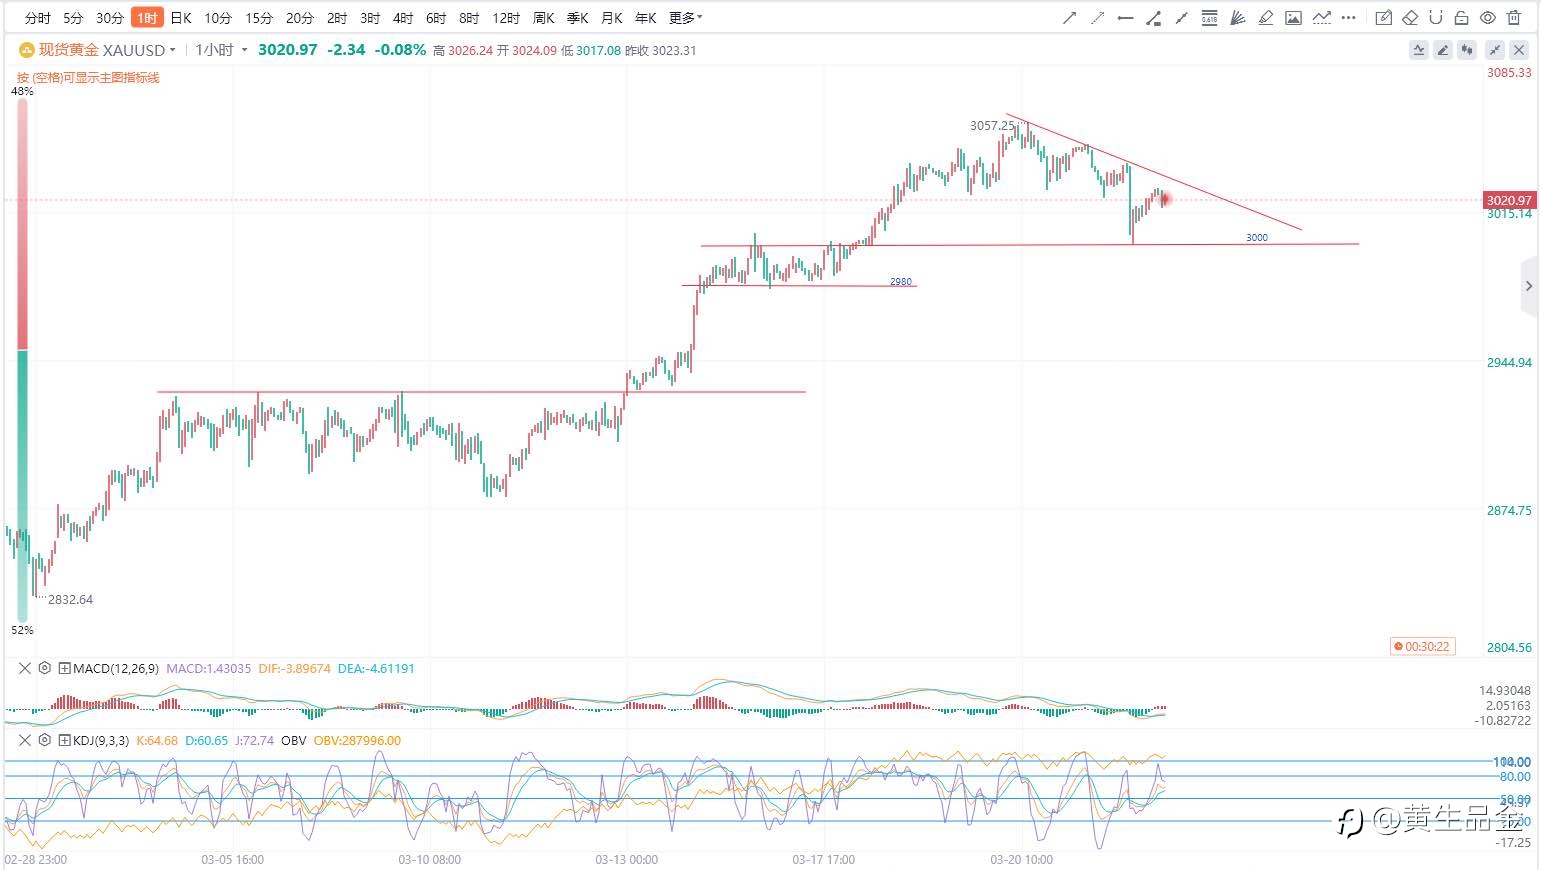The width and height of the screenshot is (1541, 870).
Task: Switch to the 30分 timeframe
Action: (x=110, y=18)
